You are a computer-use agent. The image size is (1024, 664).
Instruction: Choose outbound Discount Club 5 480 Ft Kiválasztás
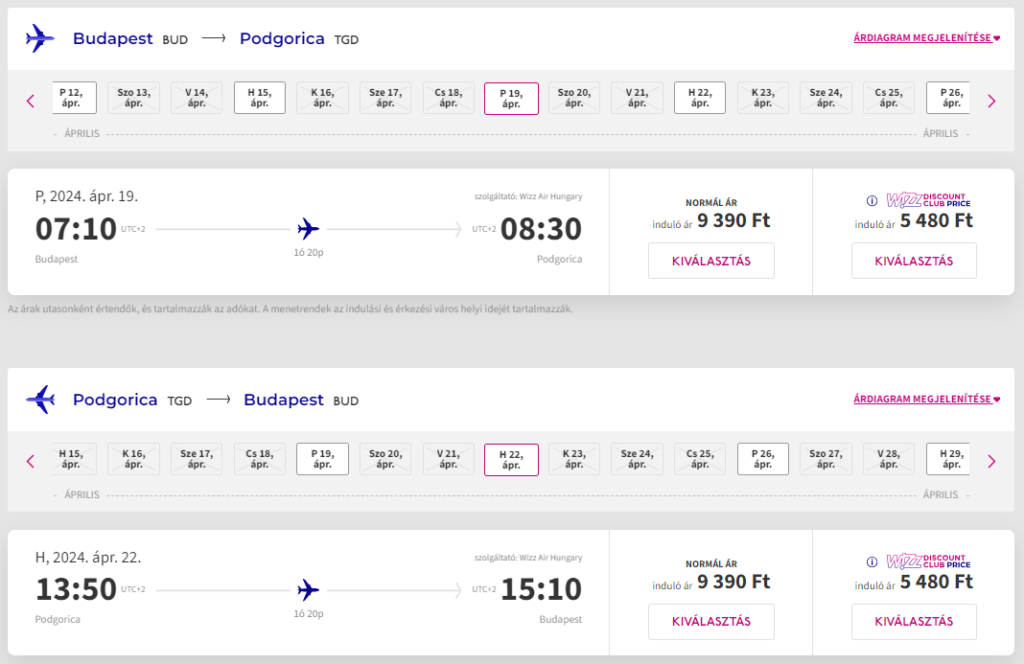(914, 261)
